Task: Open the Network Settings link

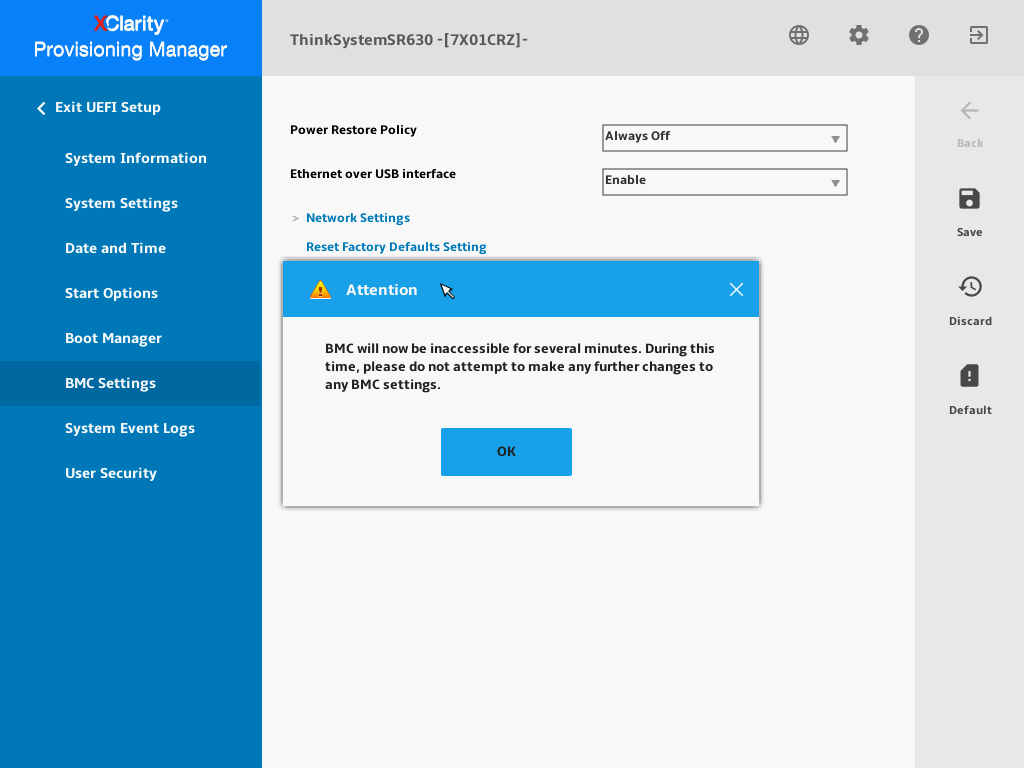Action: (358, 218)
